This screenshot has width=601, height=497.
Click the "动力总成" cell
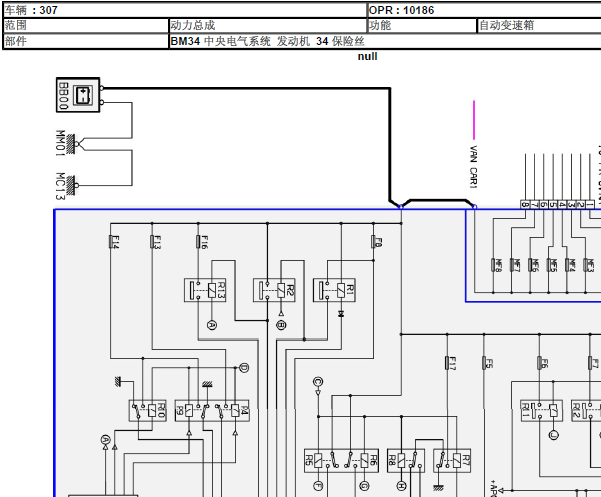268,25
